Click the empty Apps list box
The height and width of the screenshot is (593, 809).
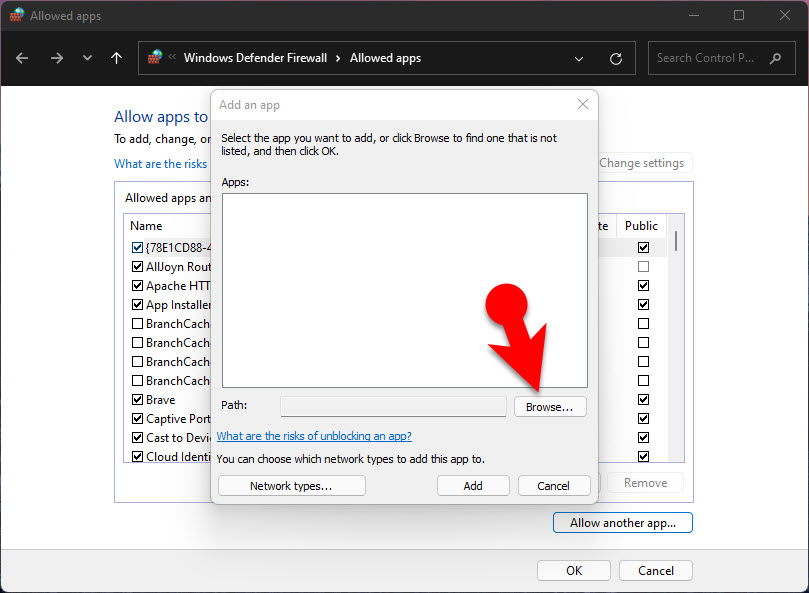click(x=404, y=291)
